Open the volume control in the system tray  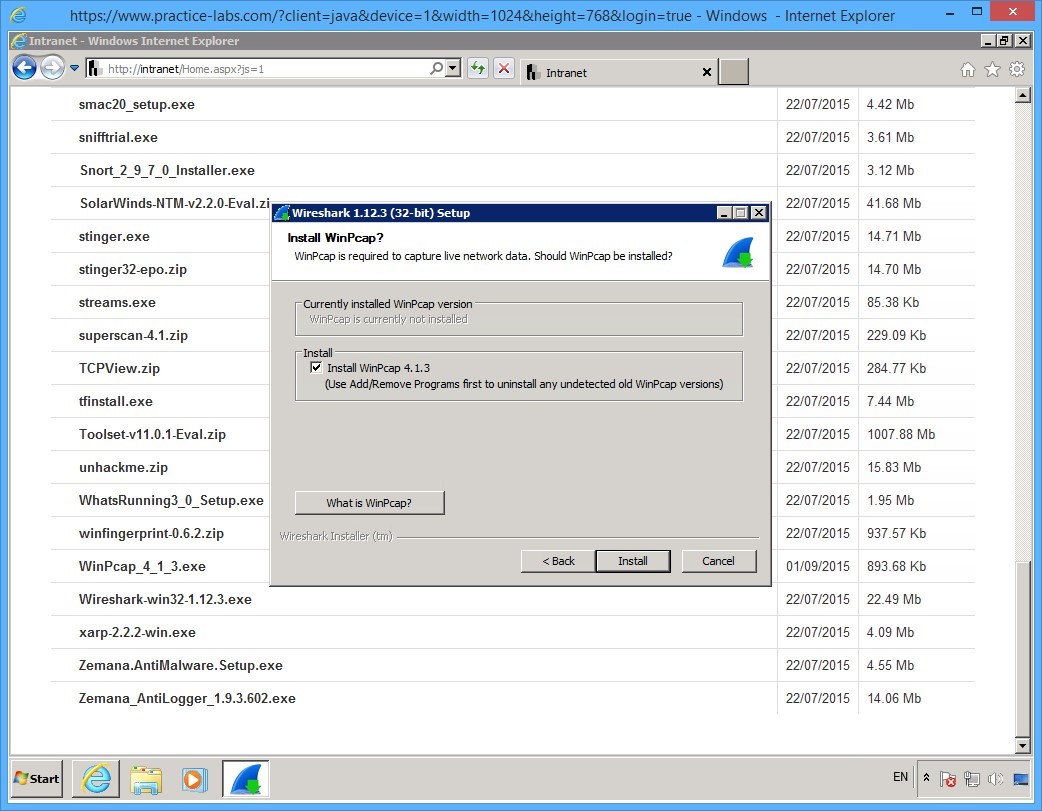995,779
